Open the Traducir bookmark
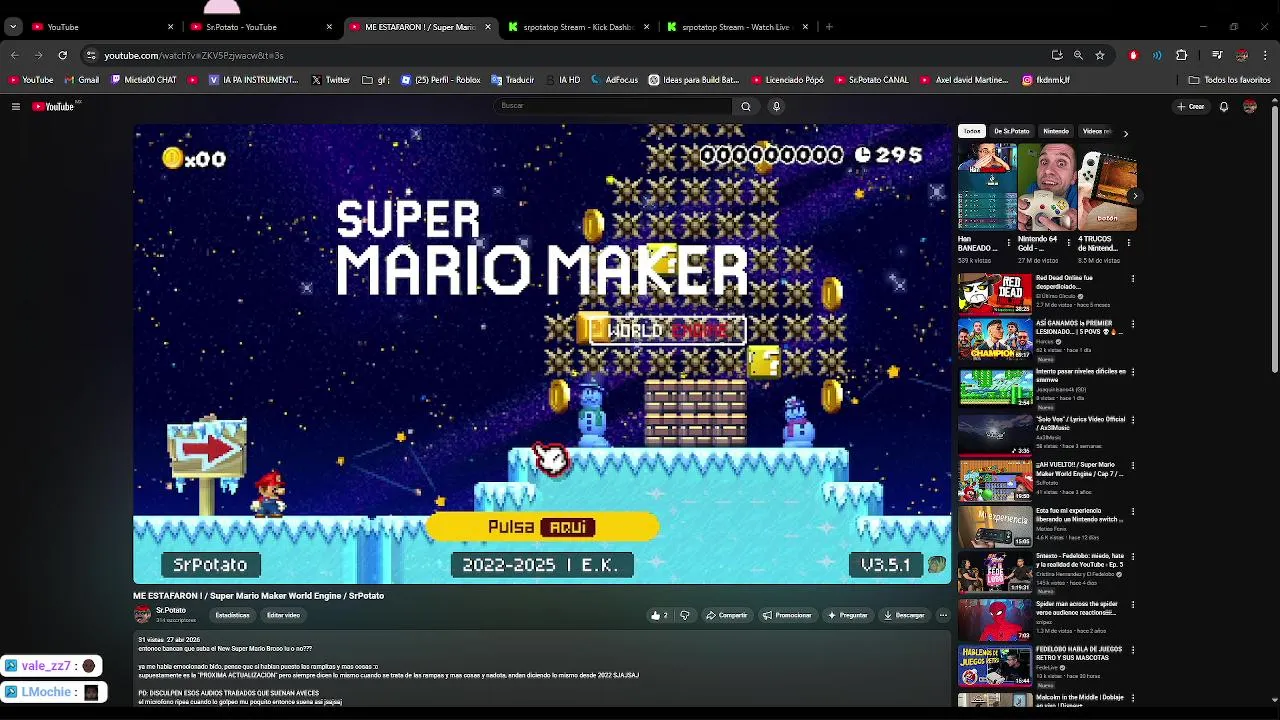Image resolution: width=1280 pixels, height=720 pixels. coord(514,80)
